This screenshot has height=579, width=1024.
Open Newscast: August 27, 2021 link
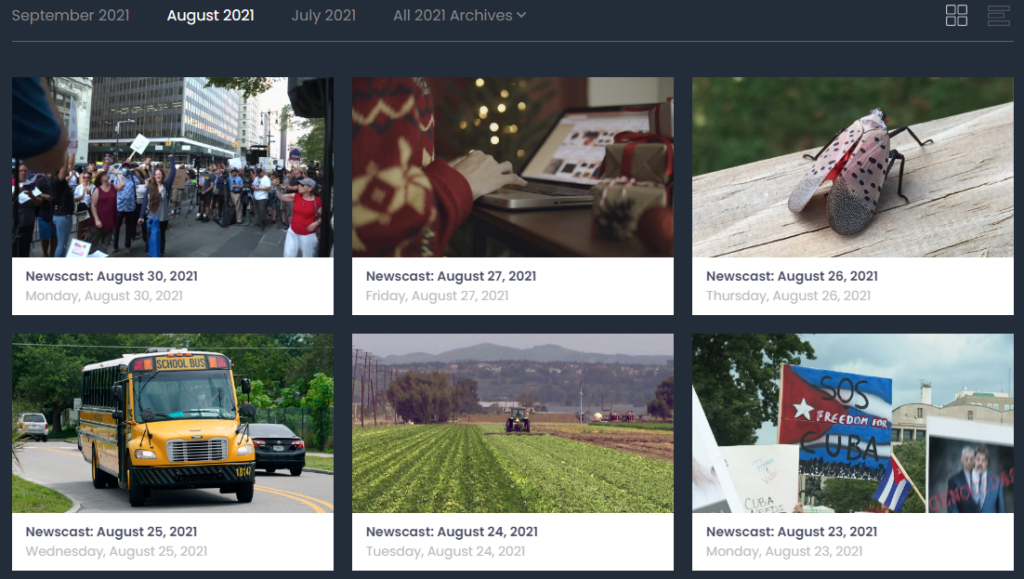451,276
